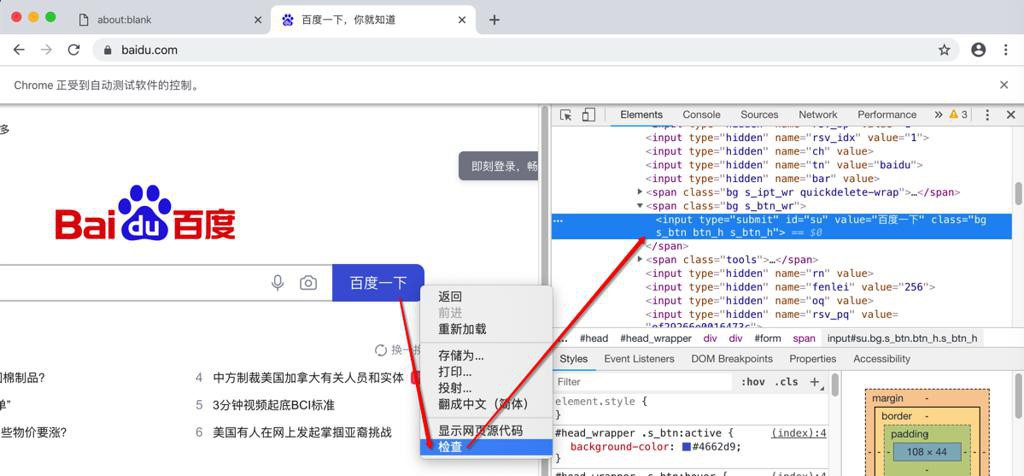Select 打印... in the context menu
1024x476 pixels.
[486, 372]
